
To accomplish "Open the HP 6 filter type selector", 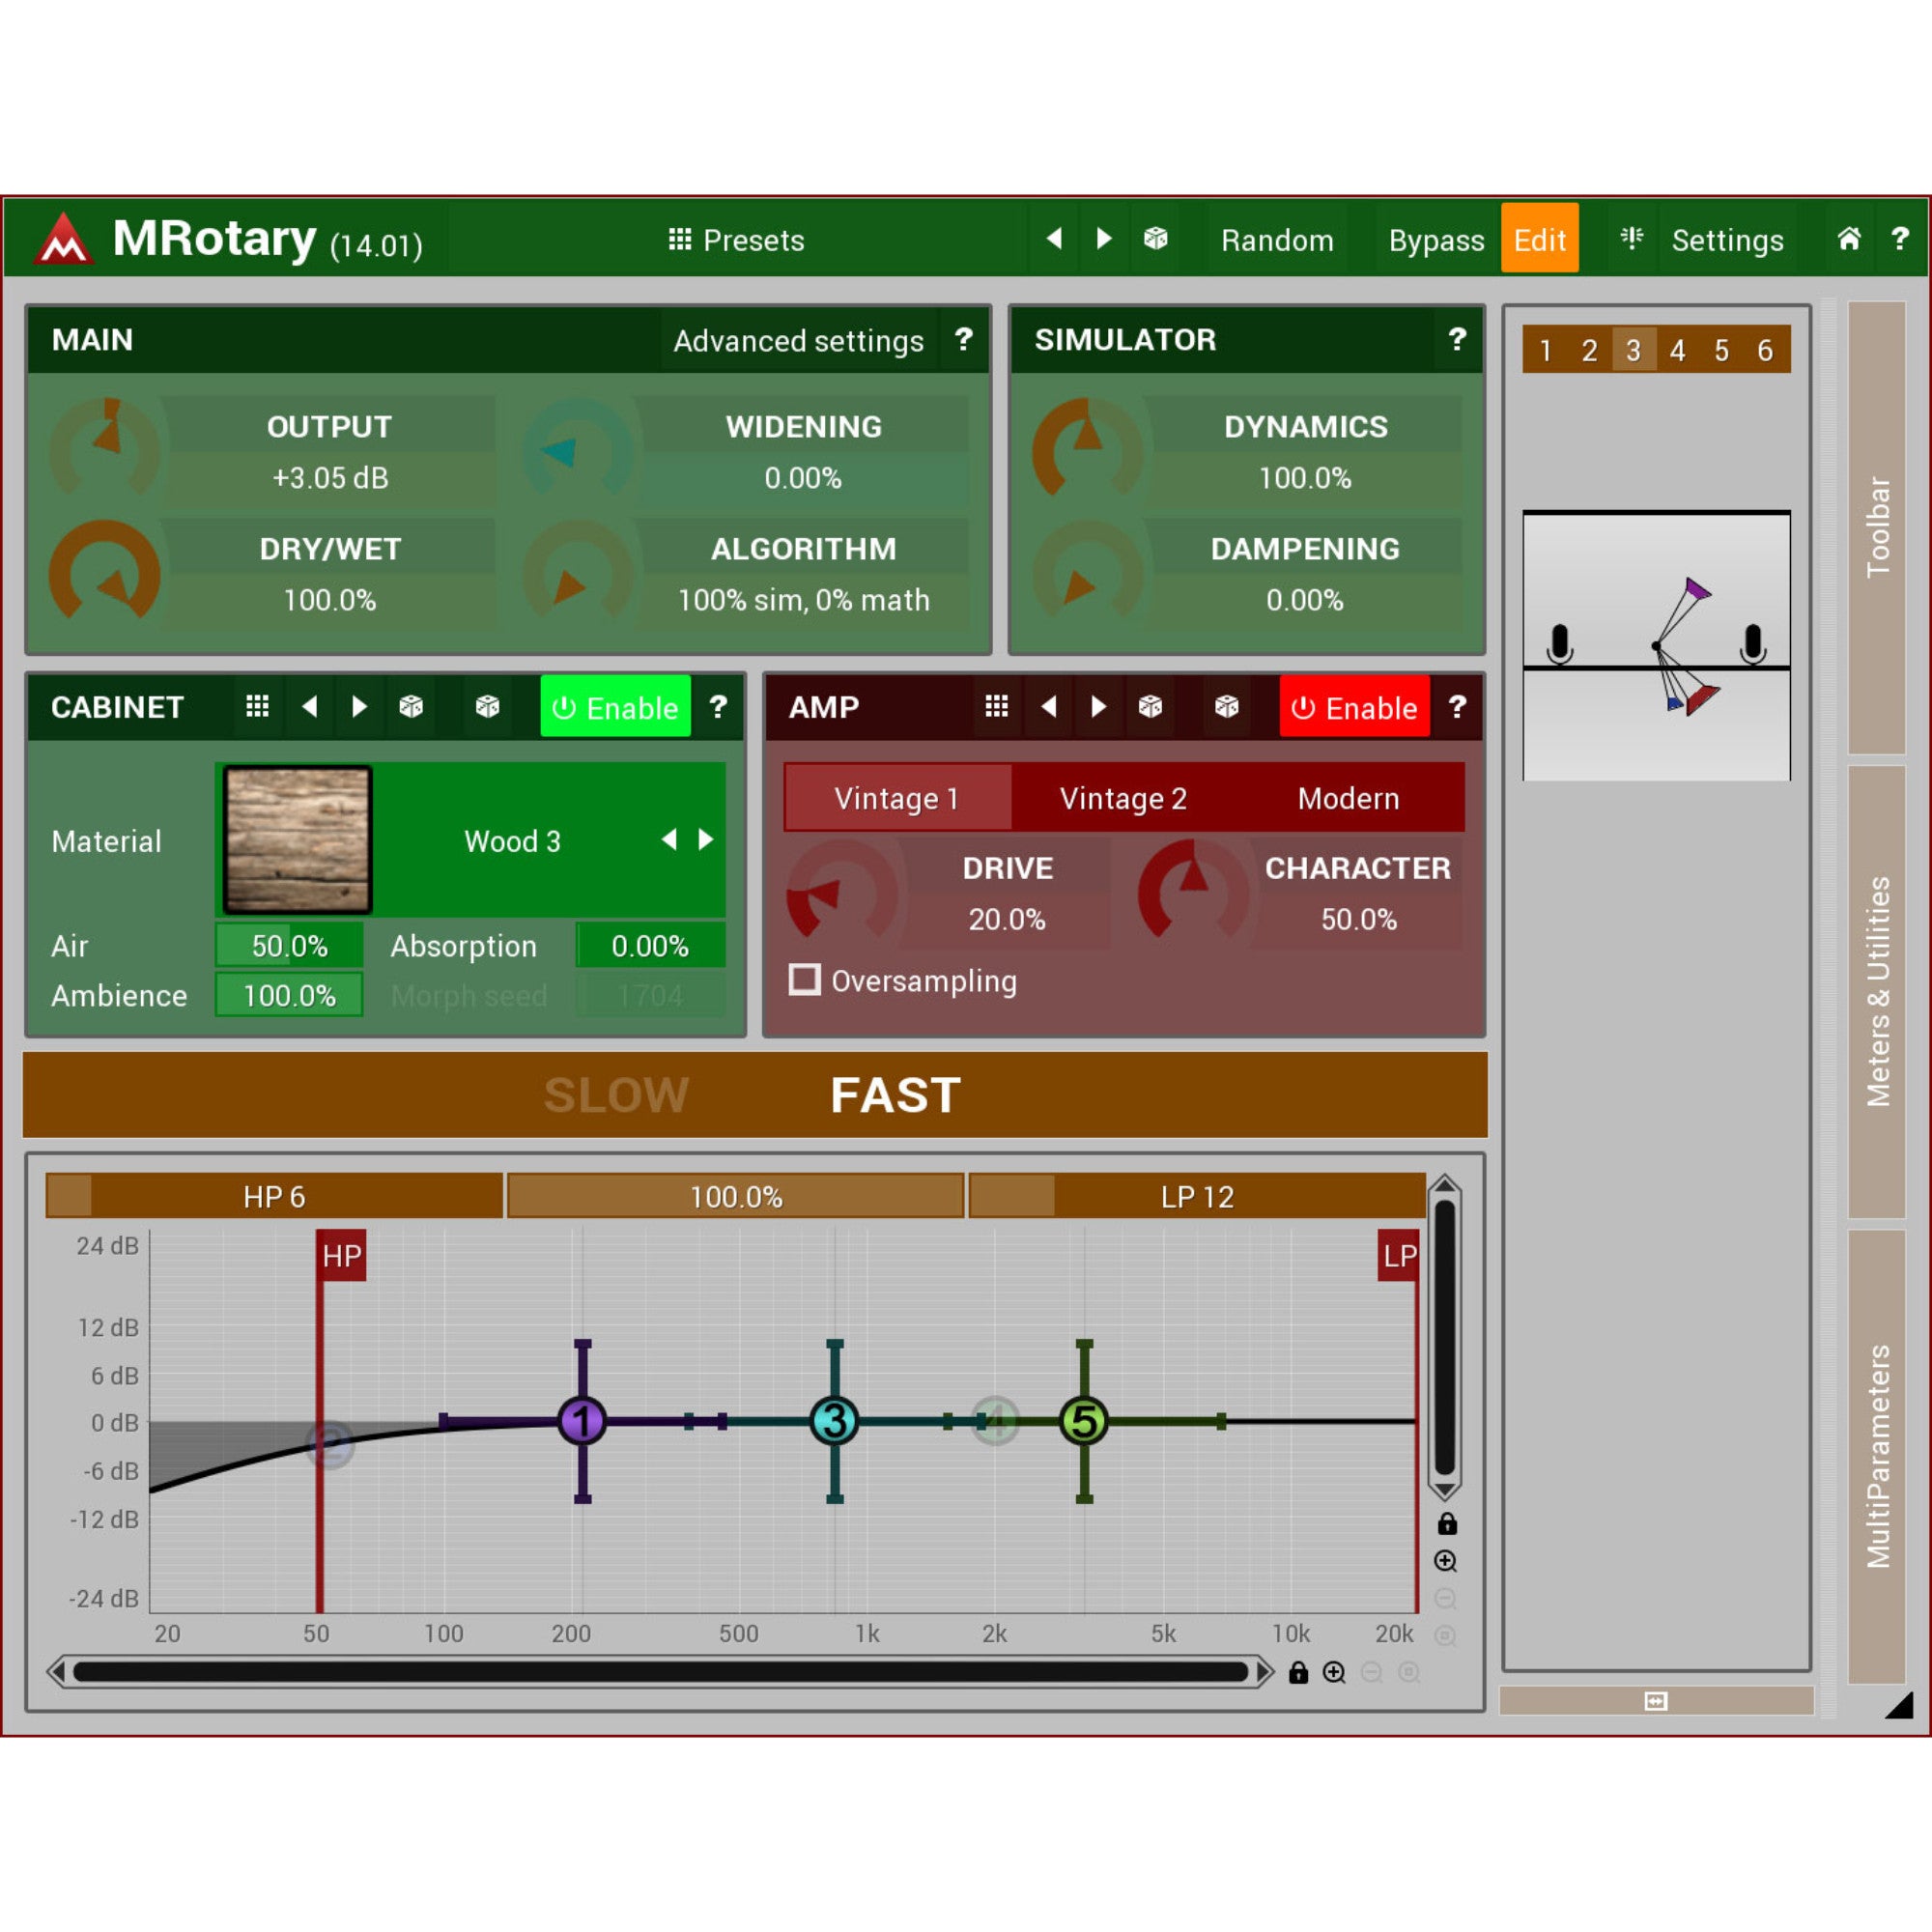I will (274, 1196).
